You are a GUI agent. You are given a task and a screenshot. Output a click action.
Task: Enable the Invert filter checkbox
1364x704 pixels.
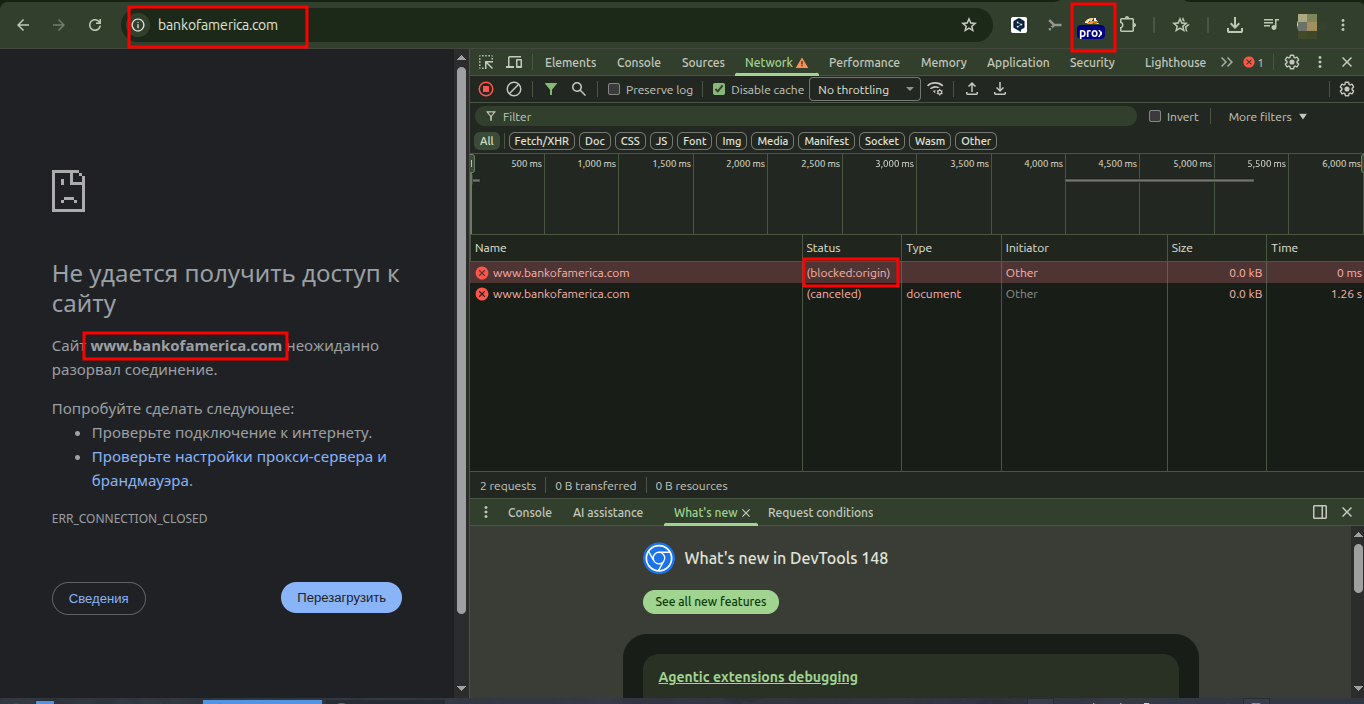point(1155,116)
